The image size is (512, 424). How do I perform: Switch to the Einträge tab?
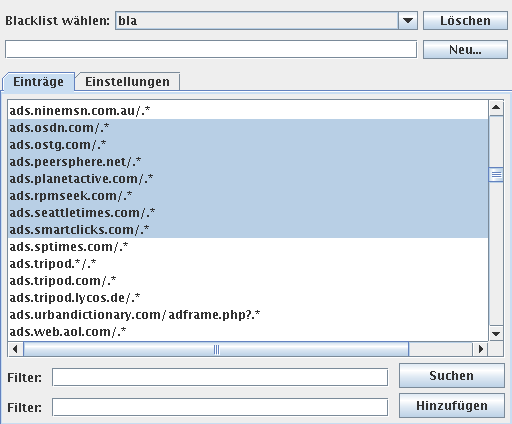38,82
